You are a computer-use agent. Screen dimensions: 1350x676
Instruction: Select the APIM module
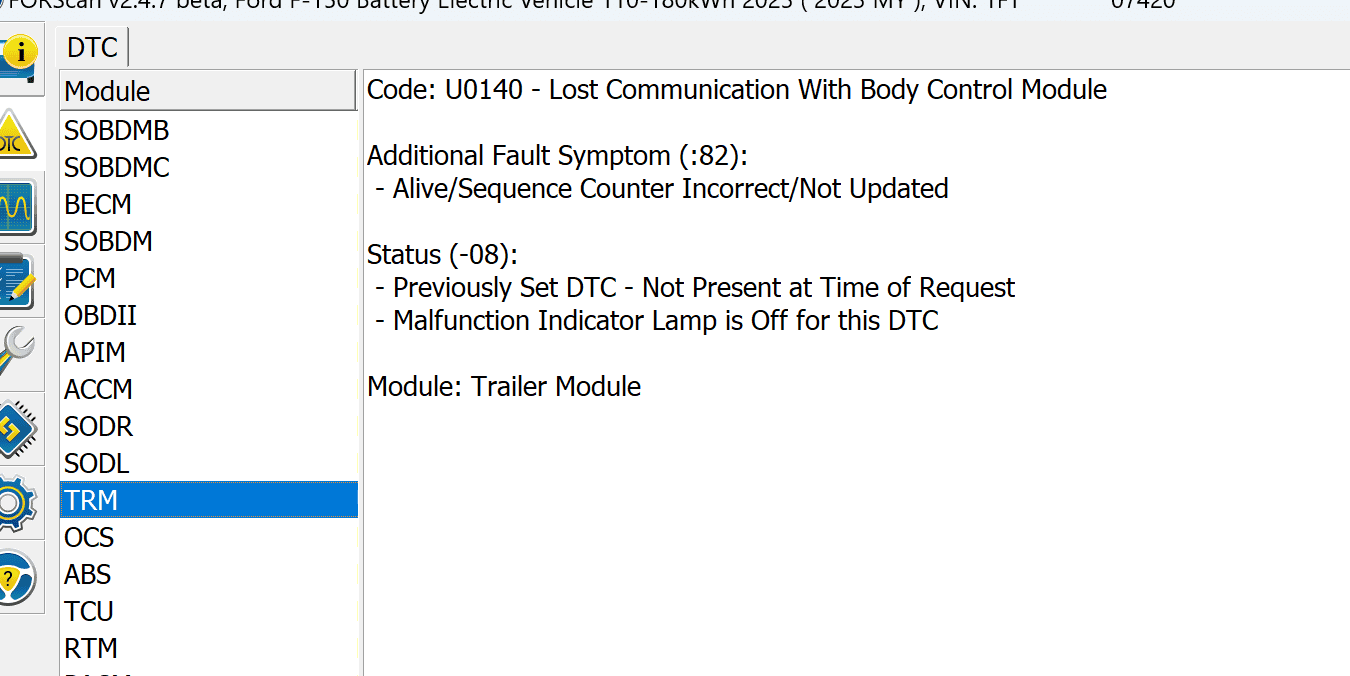95,353
